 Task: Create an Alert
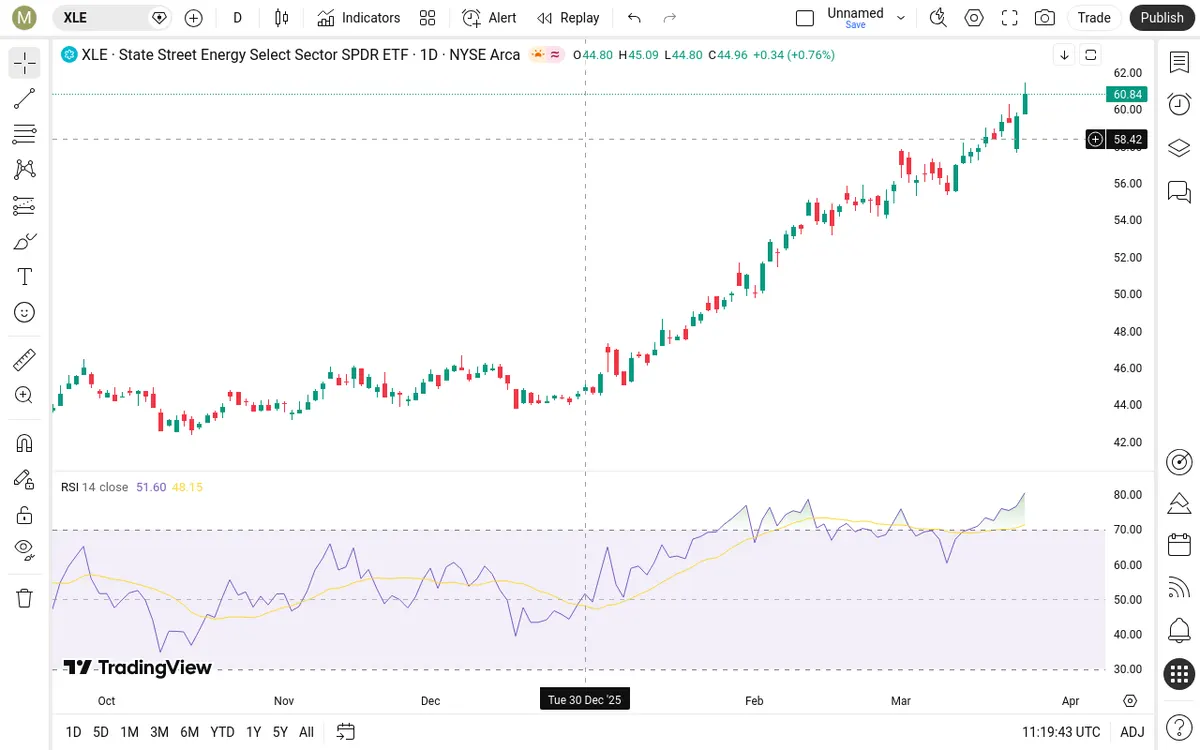coord(490,18)
